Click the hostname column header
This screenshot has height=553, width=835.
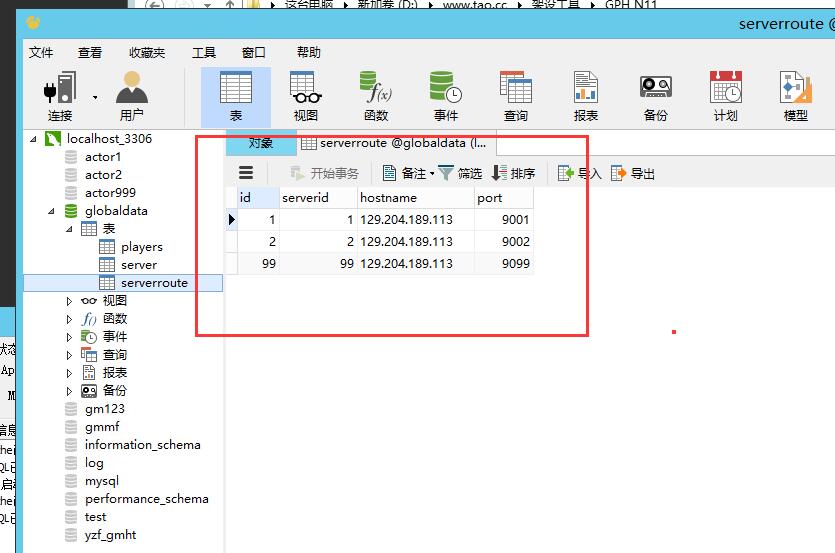[414, 197]
